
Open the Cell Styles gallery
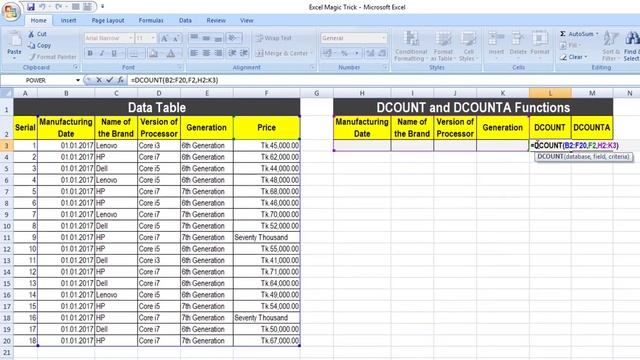[468, 46]
